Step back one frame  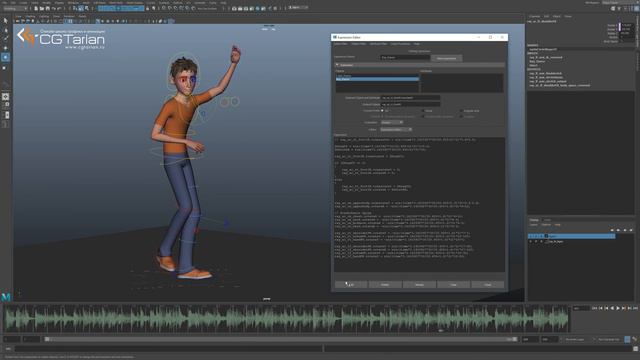point(601,308)
